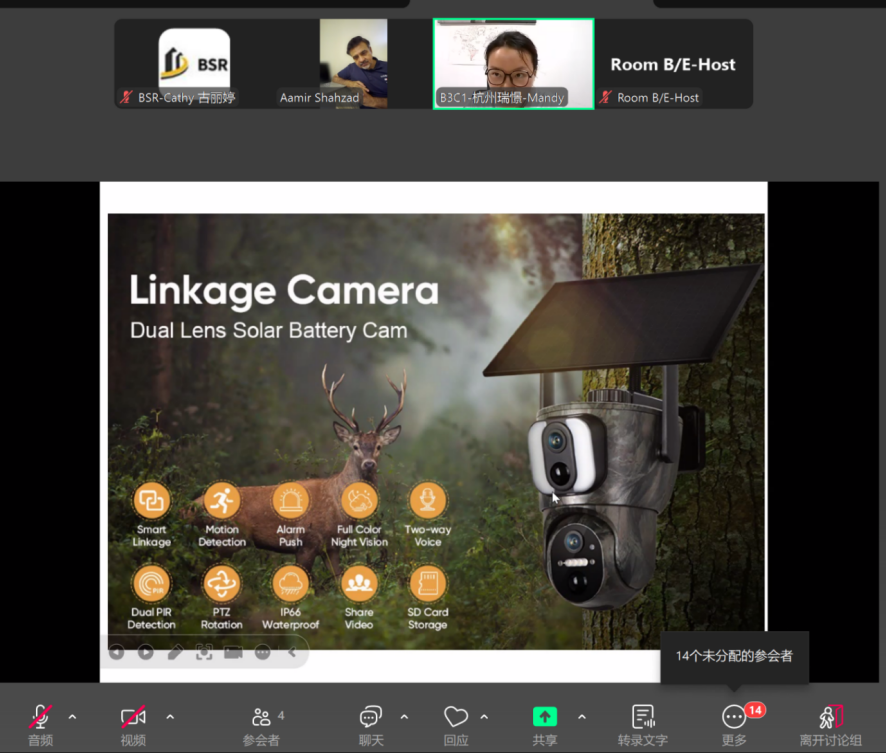
Task: Expand the chat options chevron beside 聊天
Action: pyautogui.click(x=404, y=717)
